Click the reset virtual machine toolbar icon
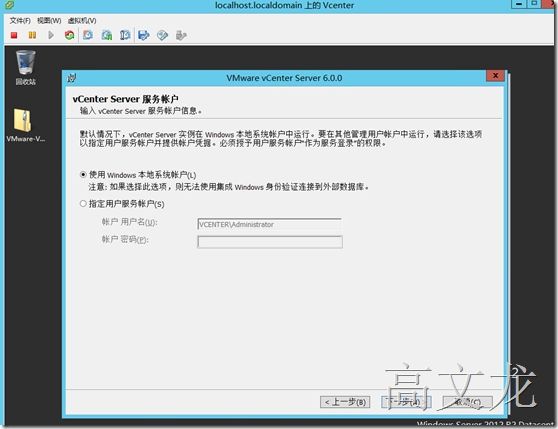 coord(69,35)
